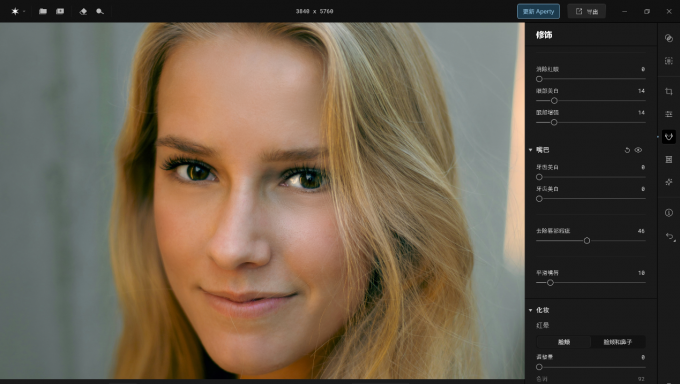The image size is (680, 384).
Task: Collapse the 嘴巴 section triangle
Action: [530, 150]
